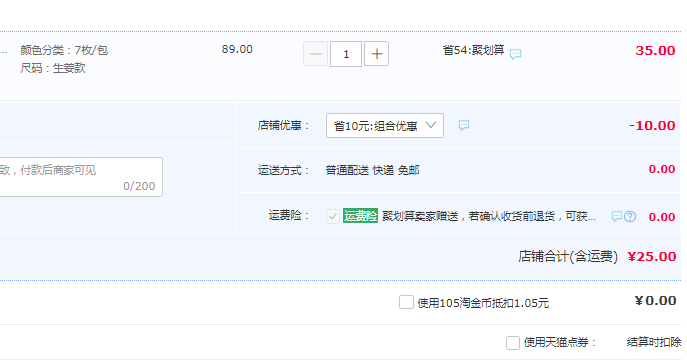Click the ¥0.00 淘金币 deduction amount
Screen dimensions: 687x361
655,301
